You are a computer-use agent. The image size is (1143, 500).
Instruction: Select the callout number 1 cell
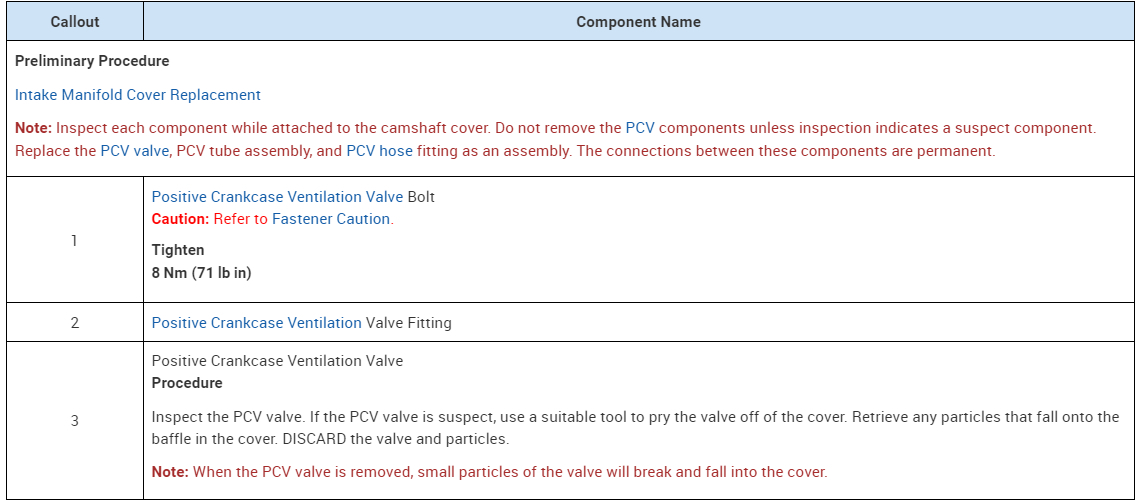[74, 241]
